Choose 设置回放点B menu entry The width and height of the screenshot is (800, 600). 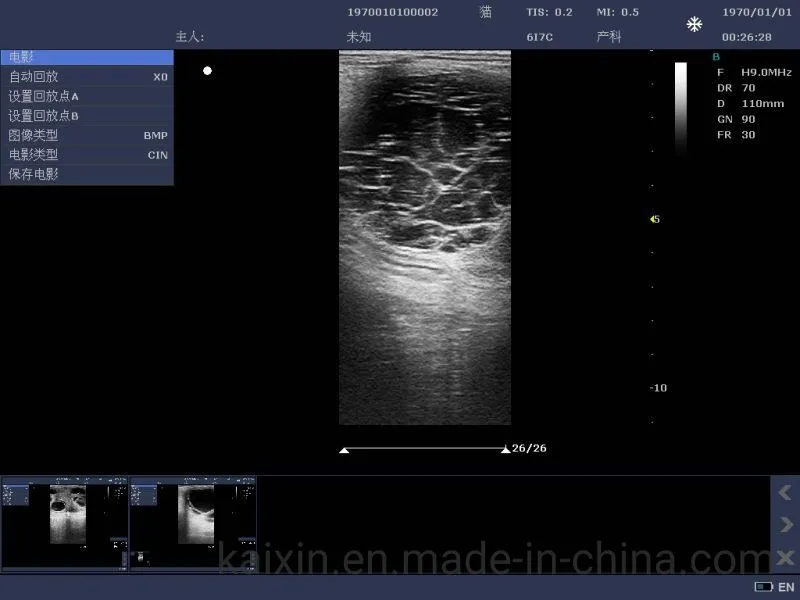click(86, 116)
